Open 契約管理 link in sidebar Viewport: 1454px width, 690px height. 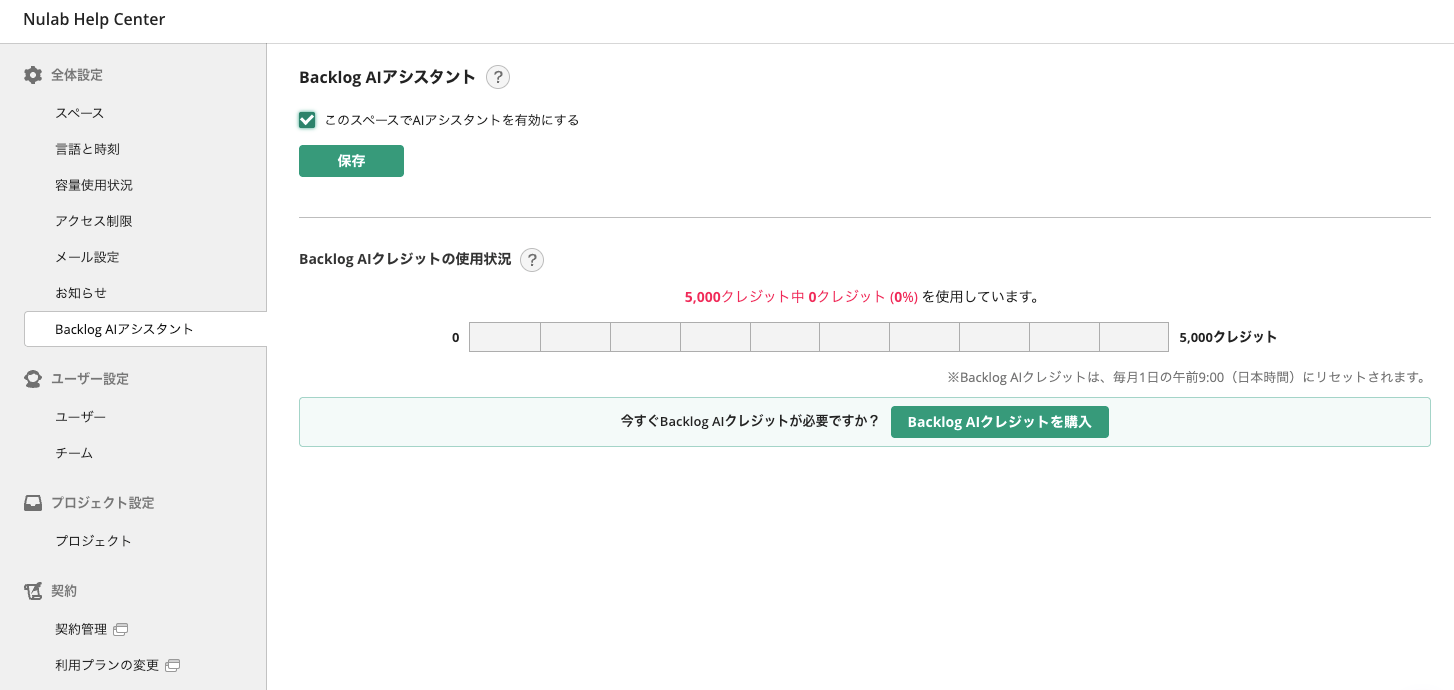point(81,629)
